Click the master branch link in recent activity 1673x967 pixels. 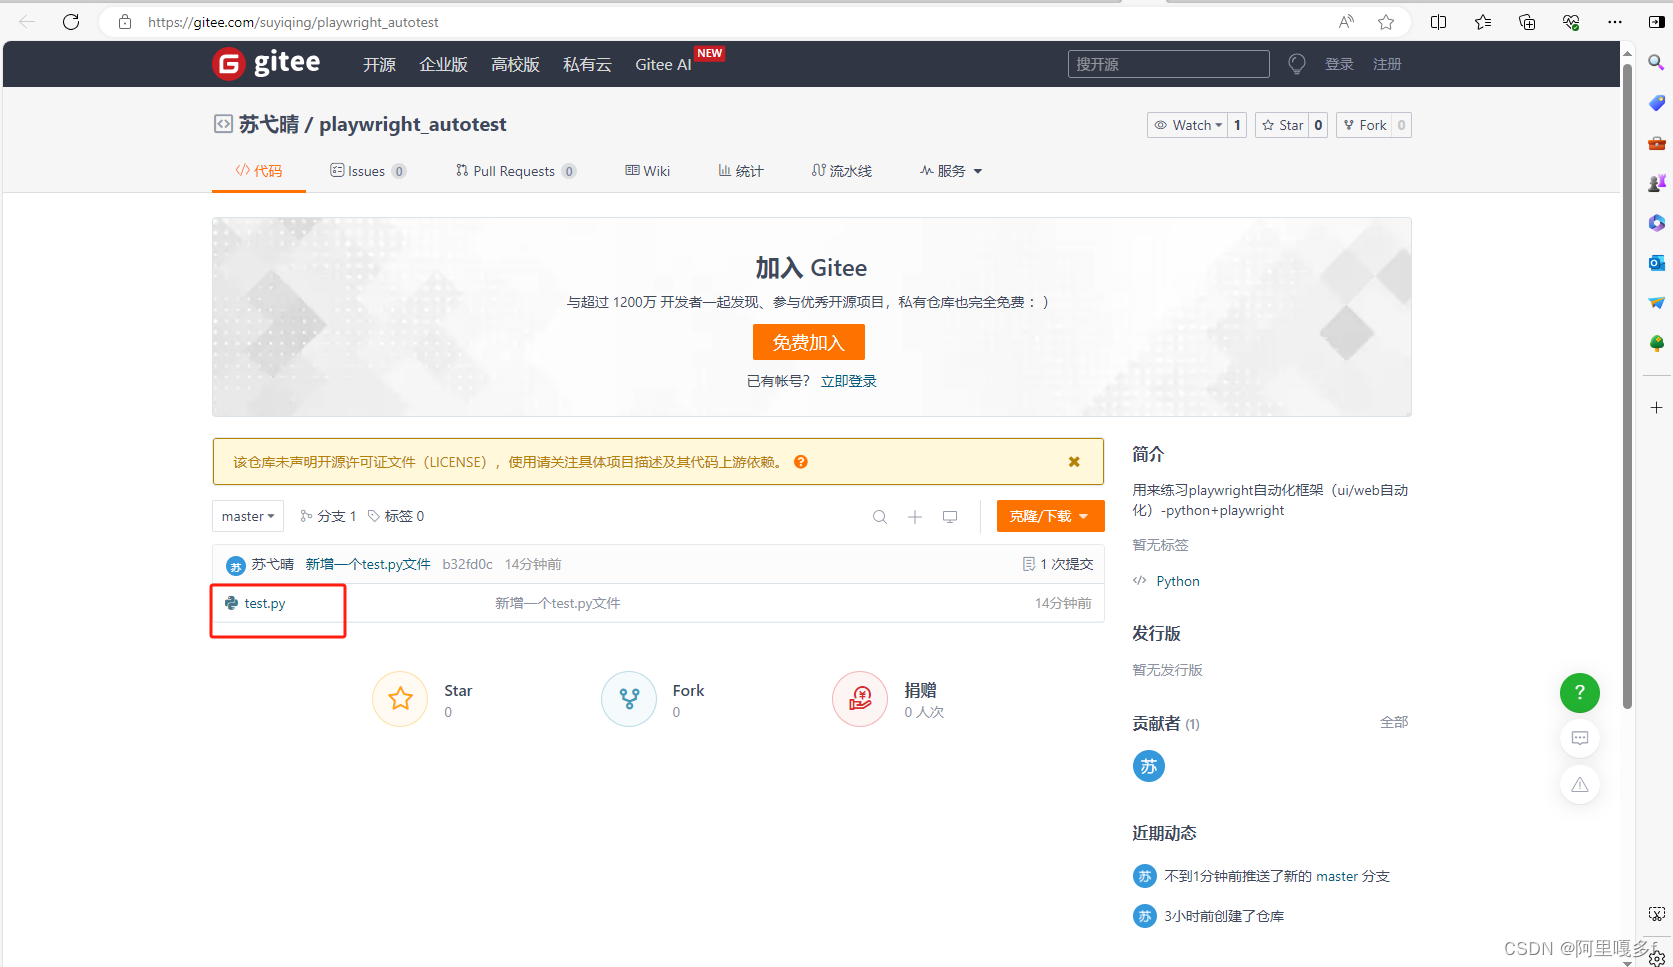tap(1337, 876)
